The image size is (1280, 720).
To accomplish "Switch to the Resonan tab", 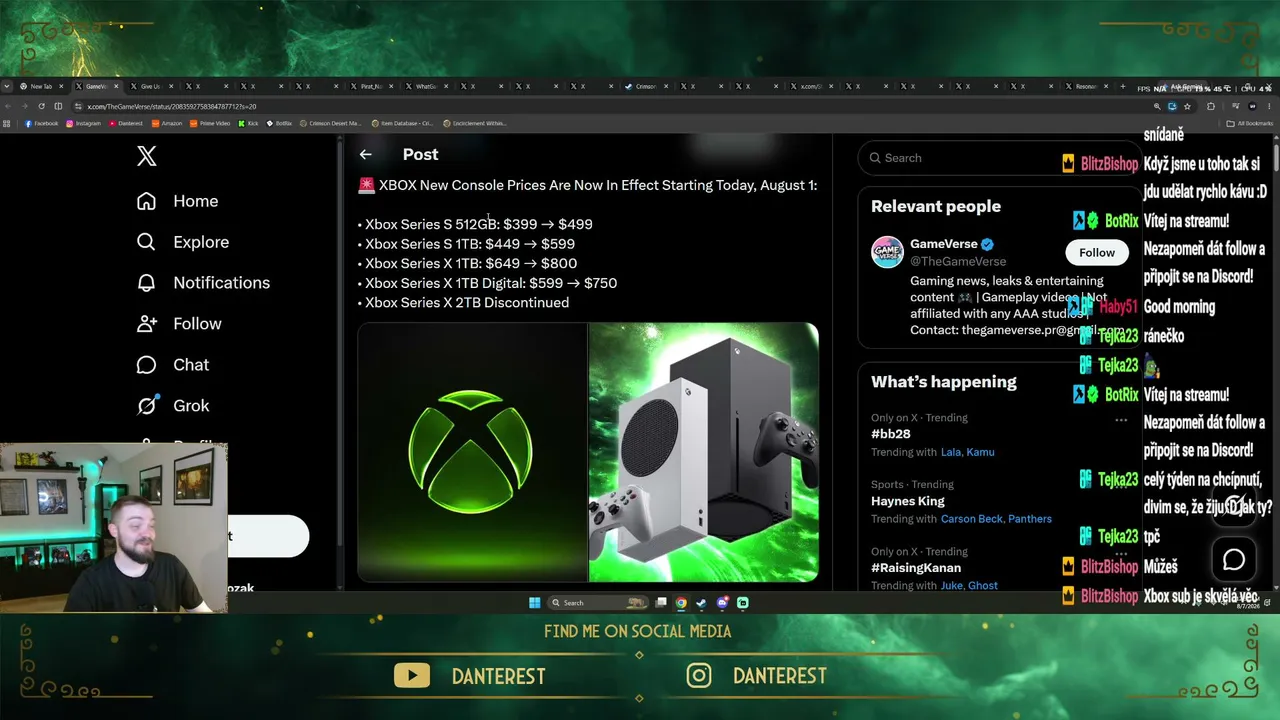I will [1085, 87].
